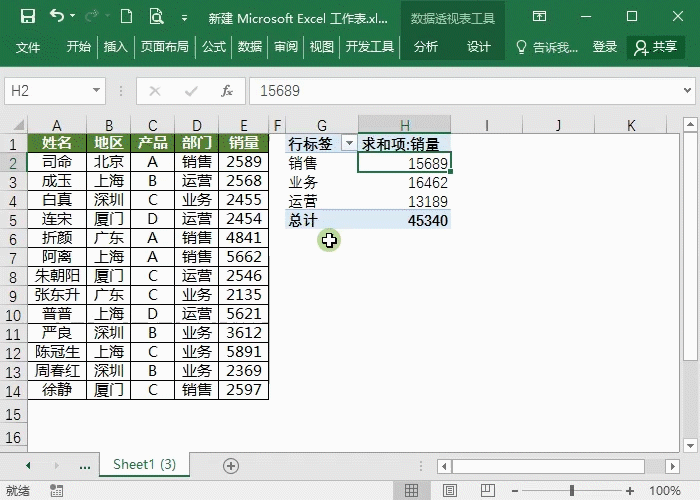
Task: Switch to the 审阅 tab
Action: (x=286, y=46)
